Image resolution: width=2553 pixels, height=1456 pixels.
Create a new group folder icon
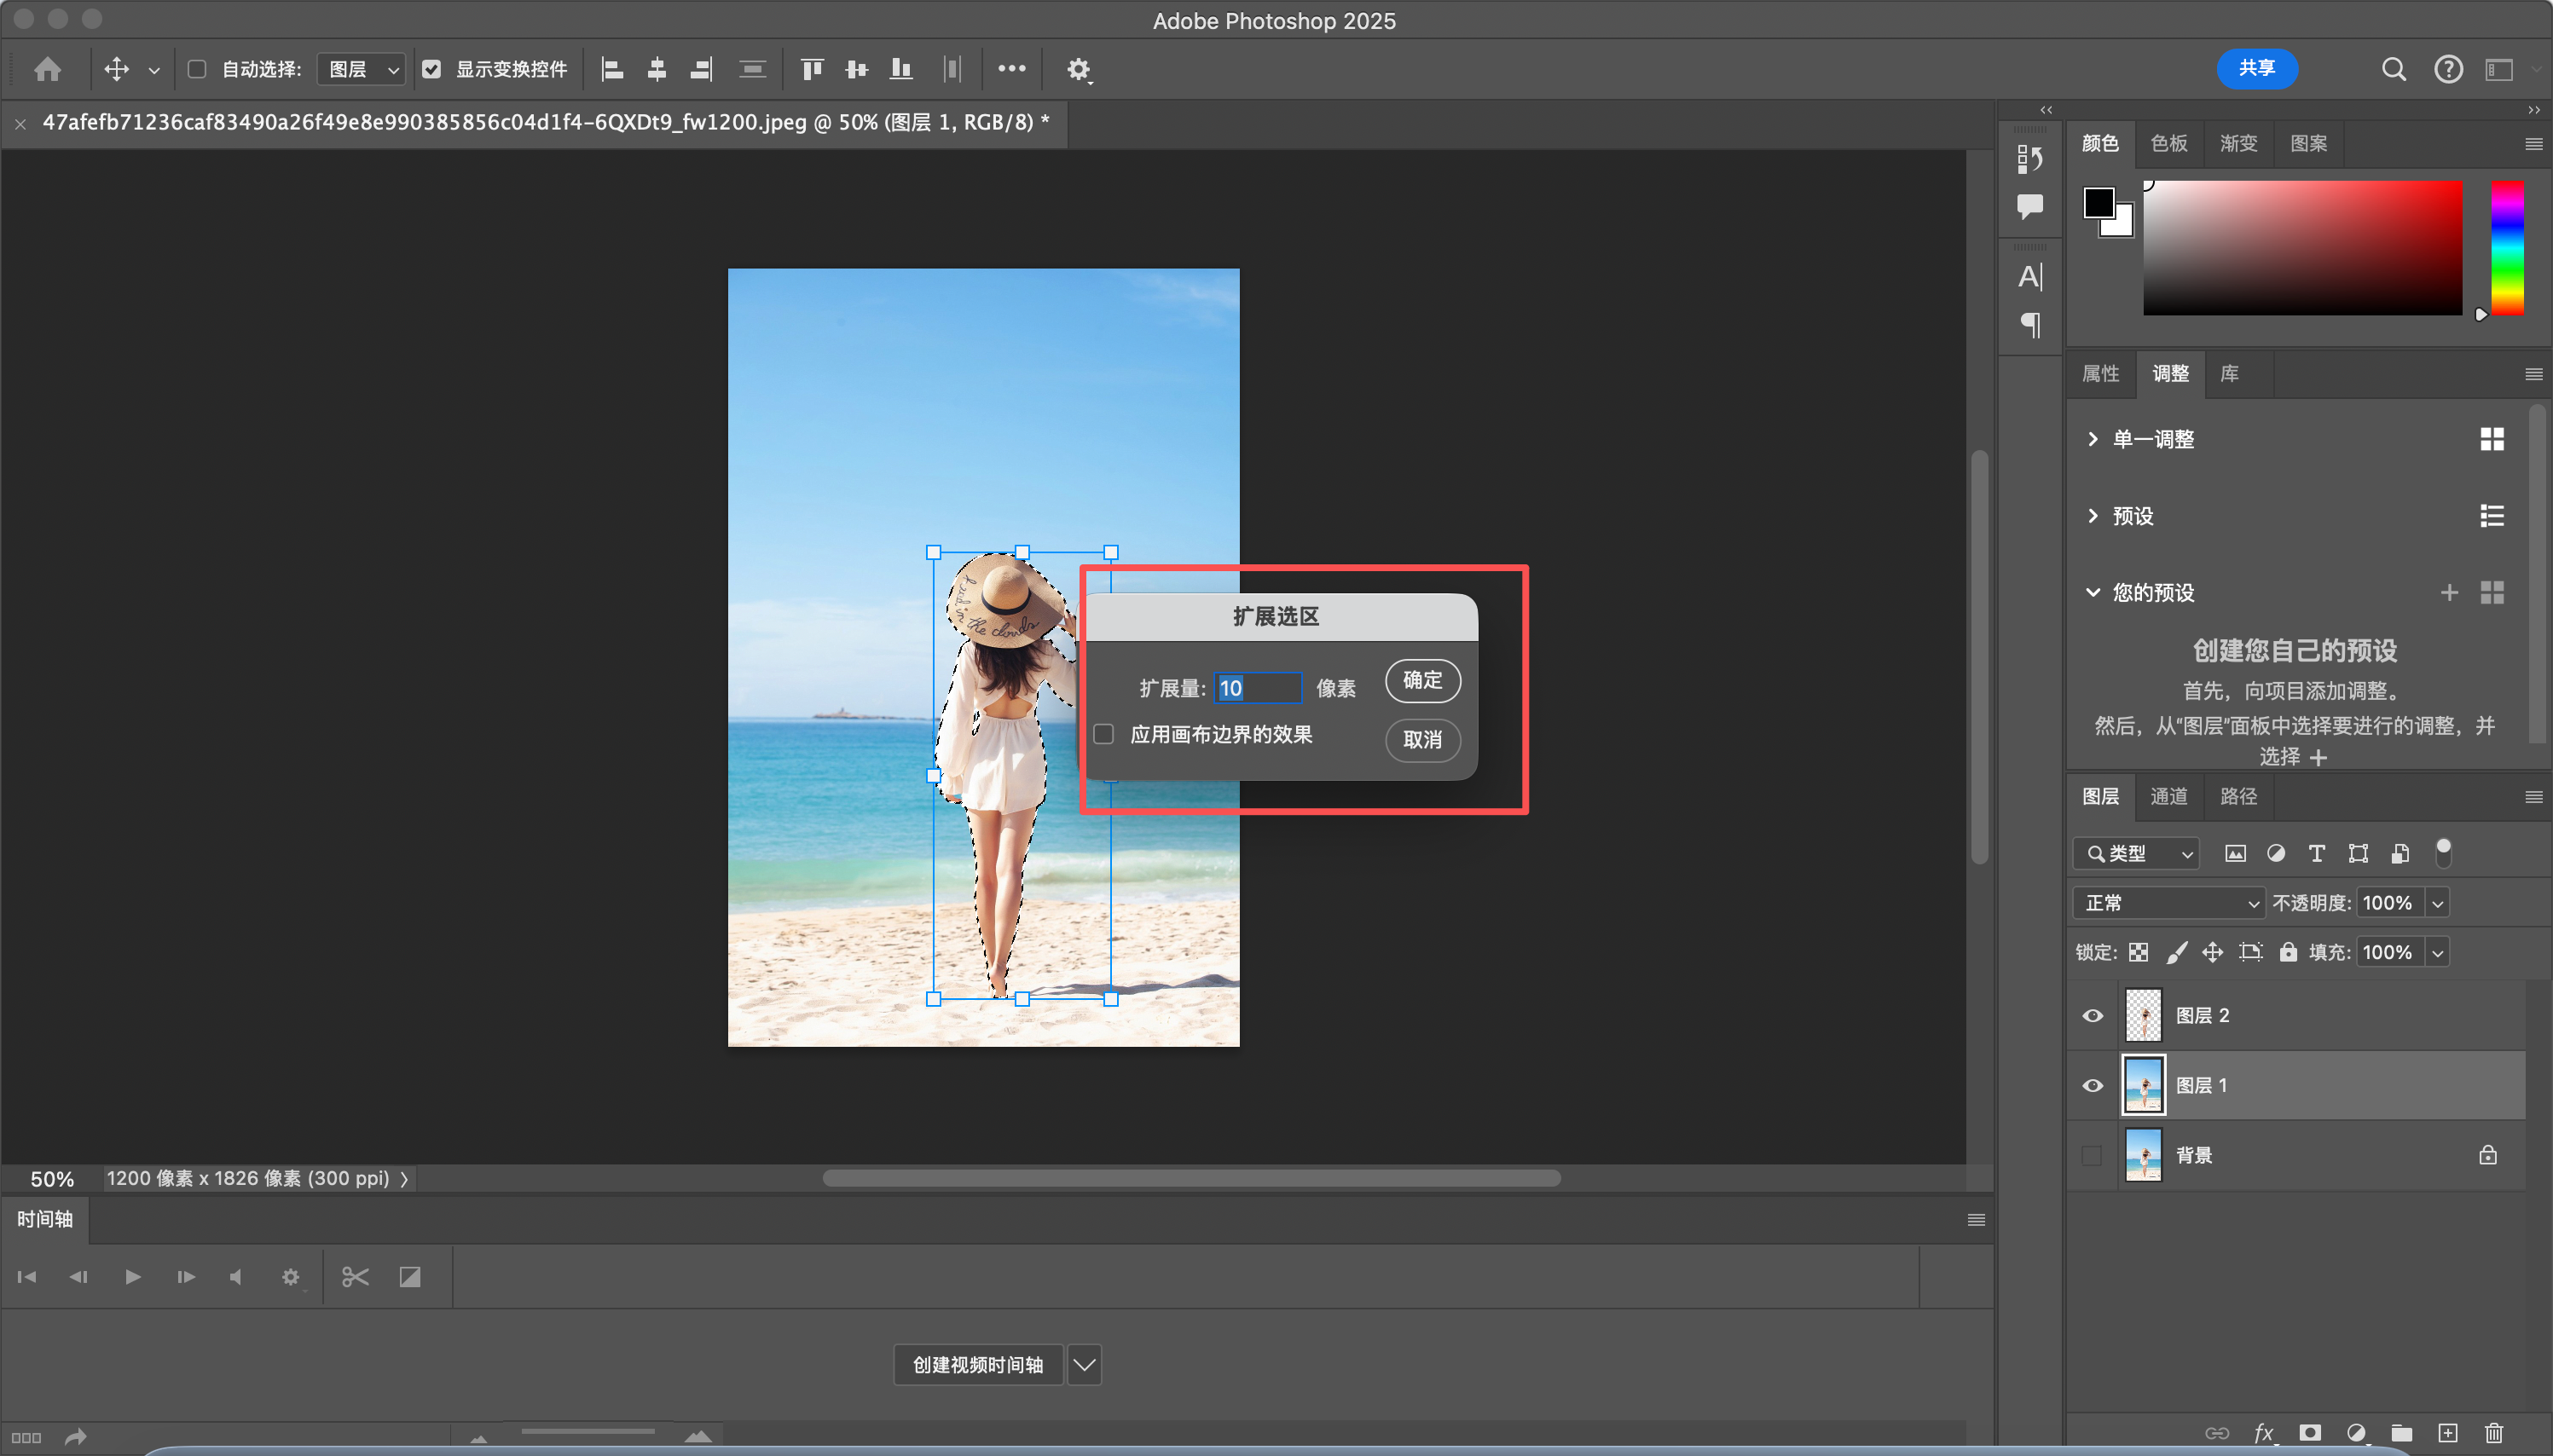tap(2401, 1432)
